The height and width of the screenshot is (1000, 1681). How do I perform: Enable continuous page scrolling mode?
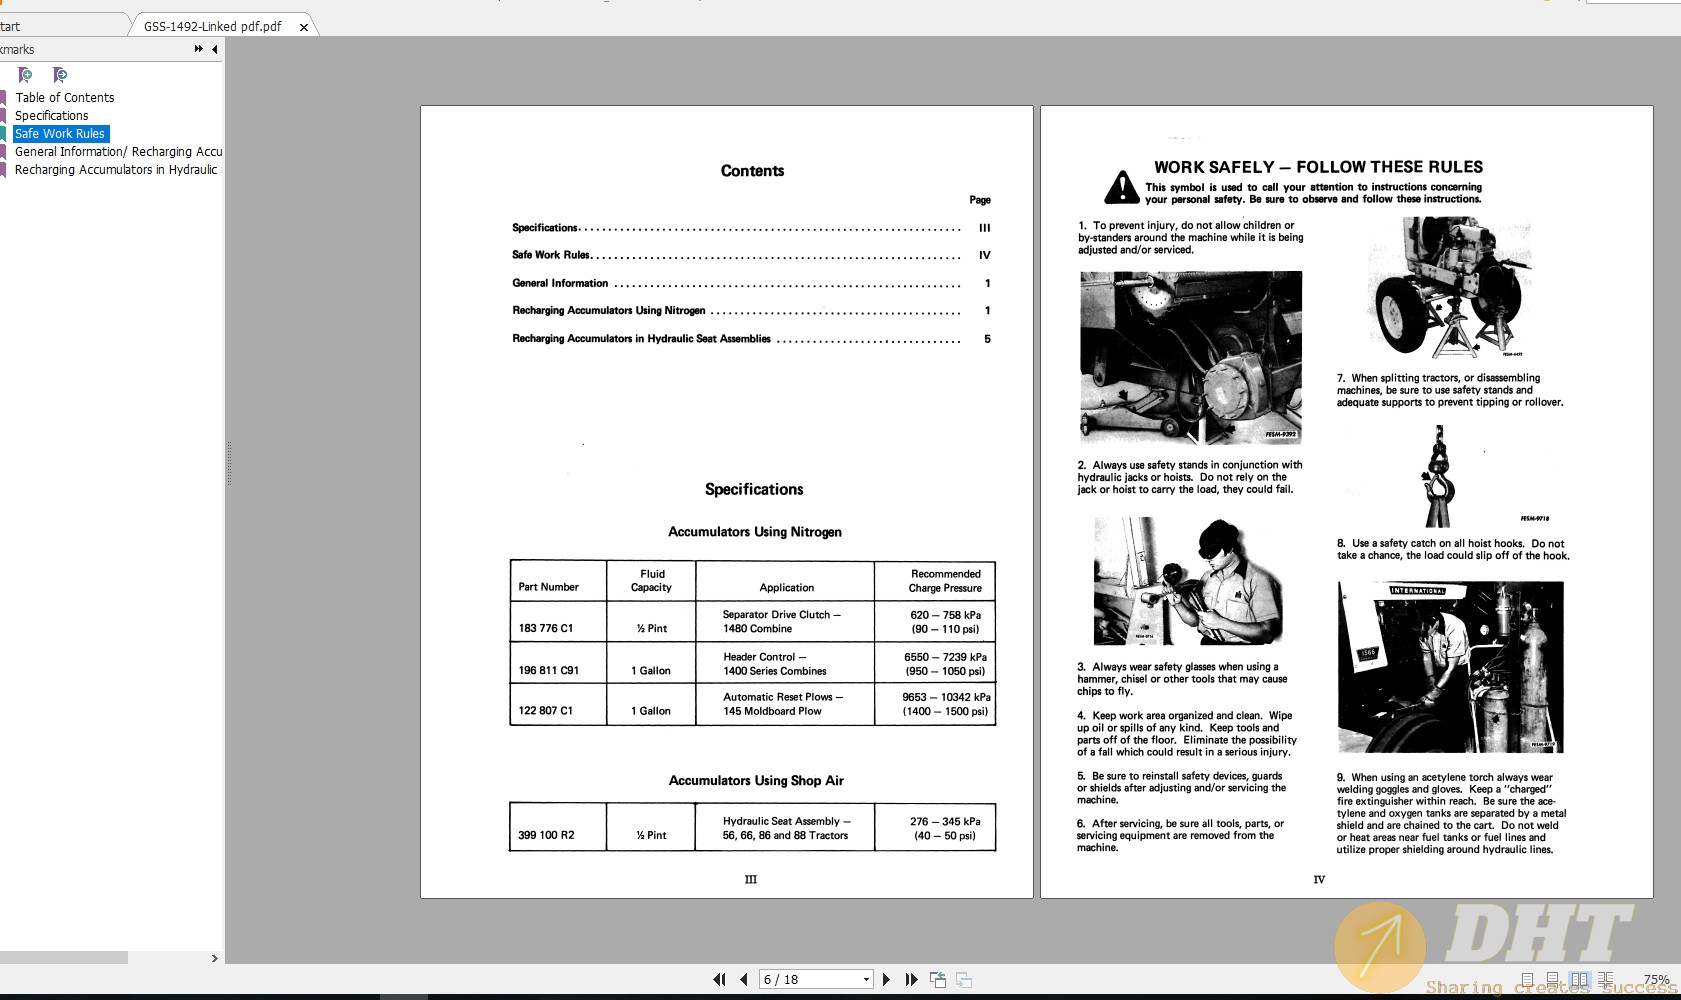click(1553, 980)
